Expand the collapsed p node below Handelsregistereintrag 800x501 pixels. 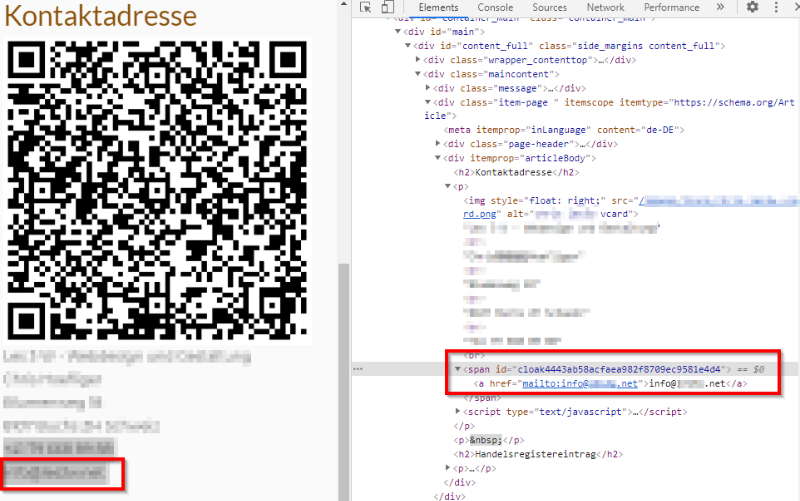[x=447, y=468]
